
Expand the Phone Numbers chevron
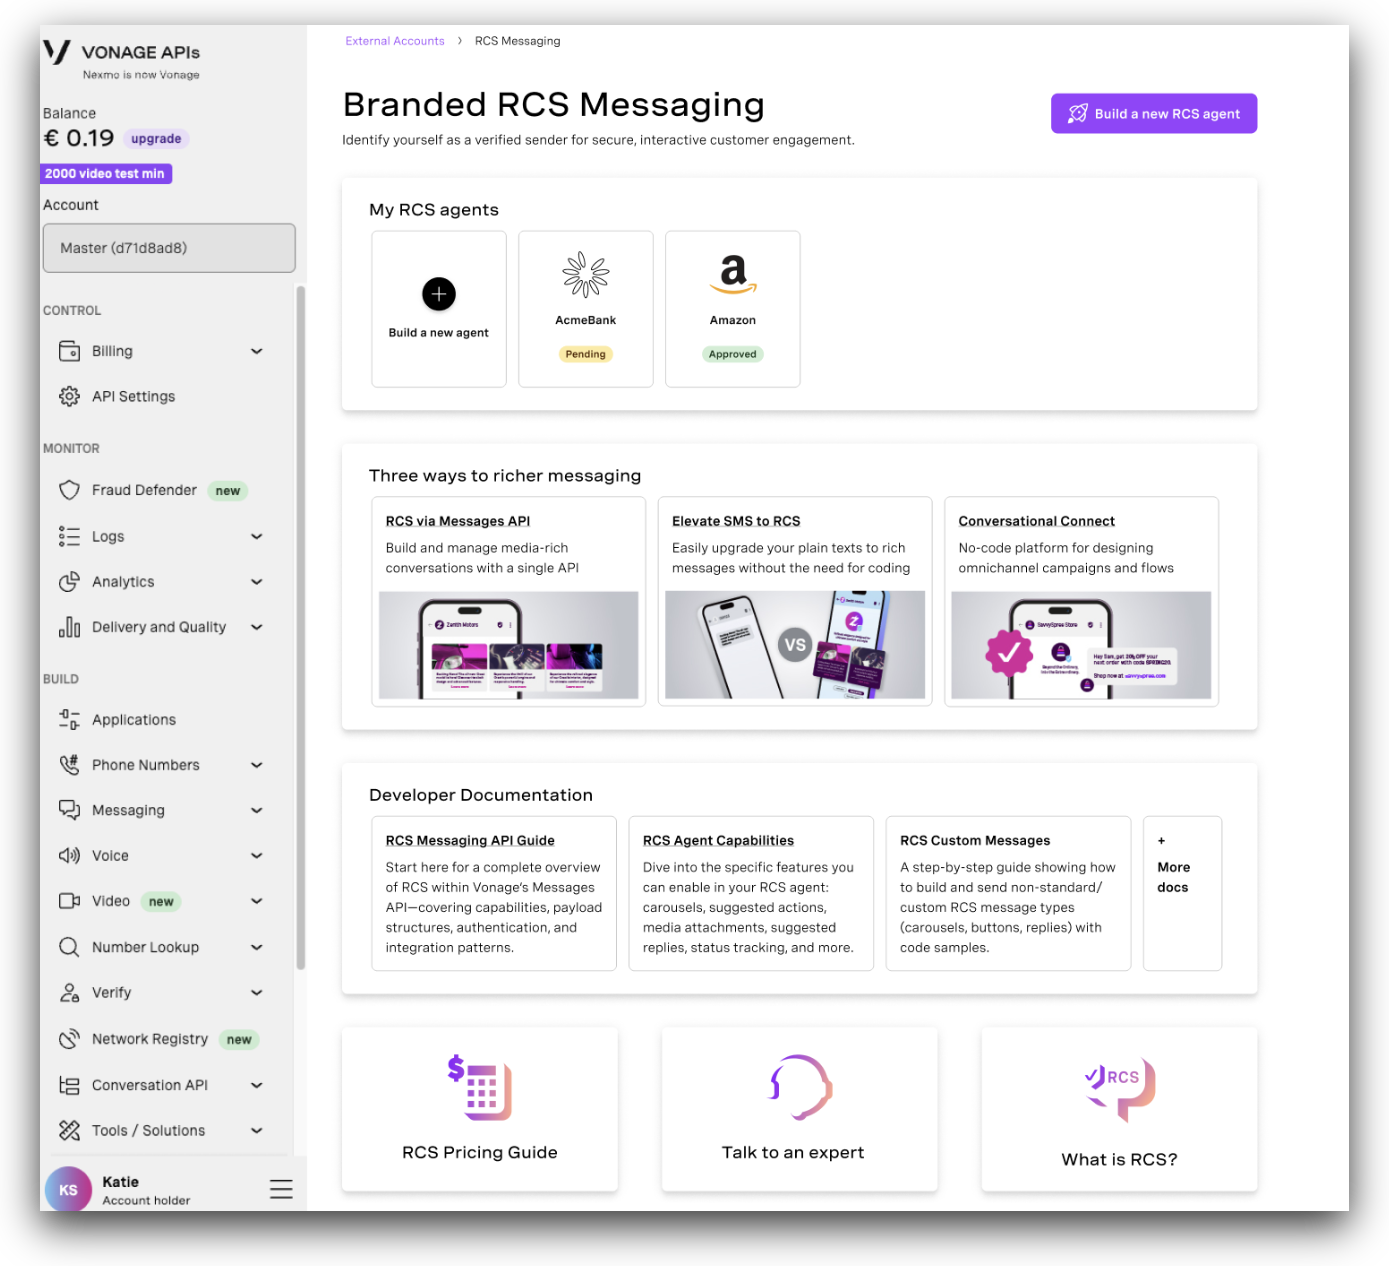coord(257,765)
